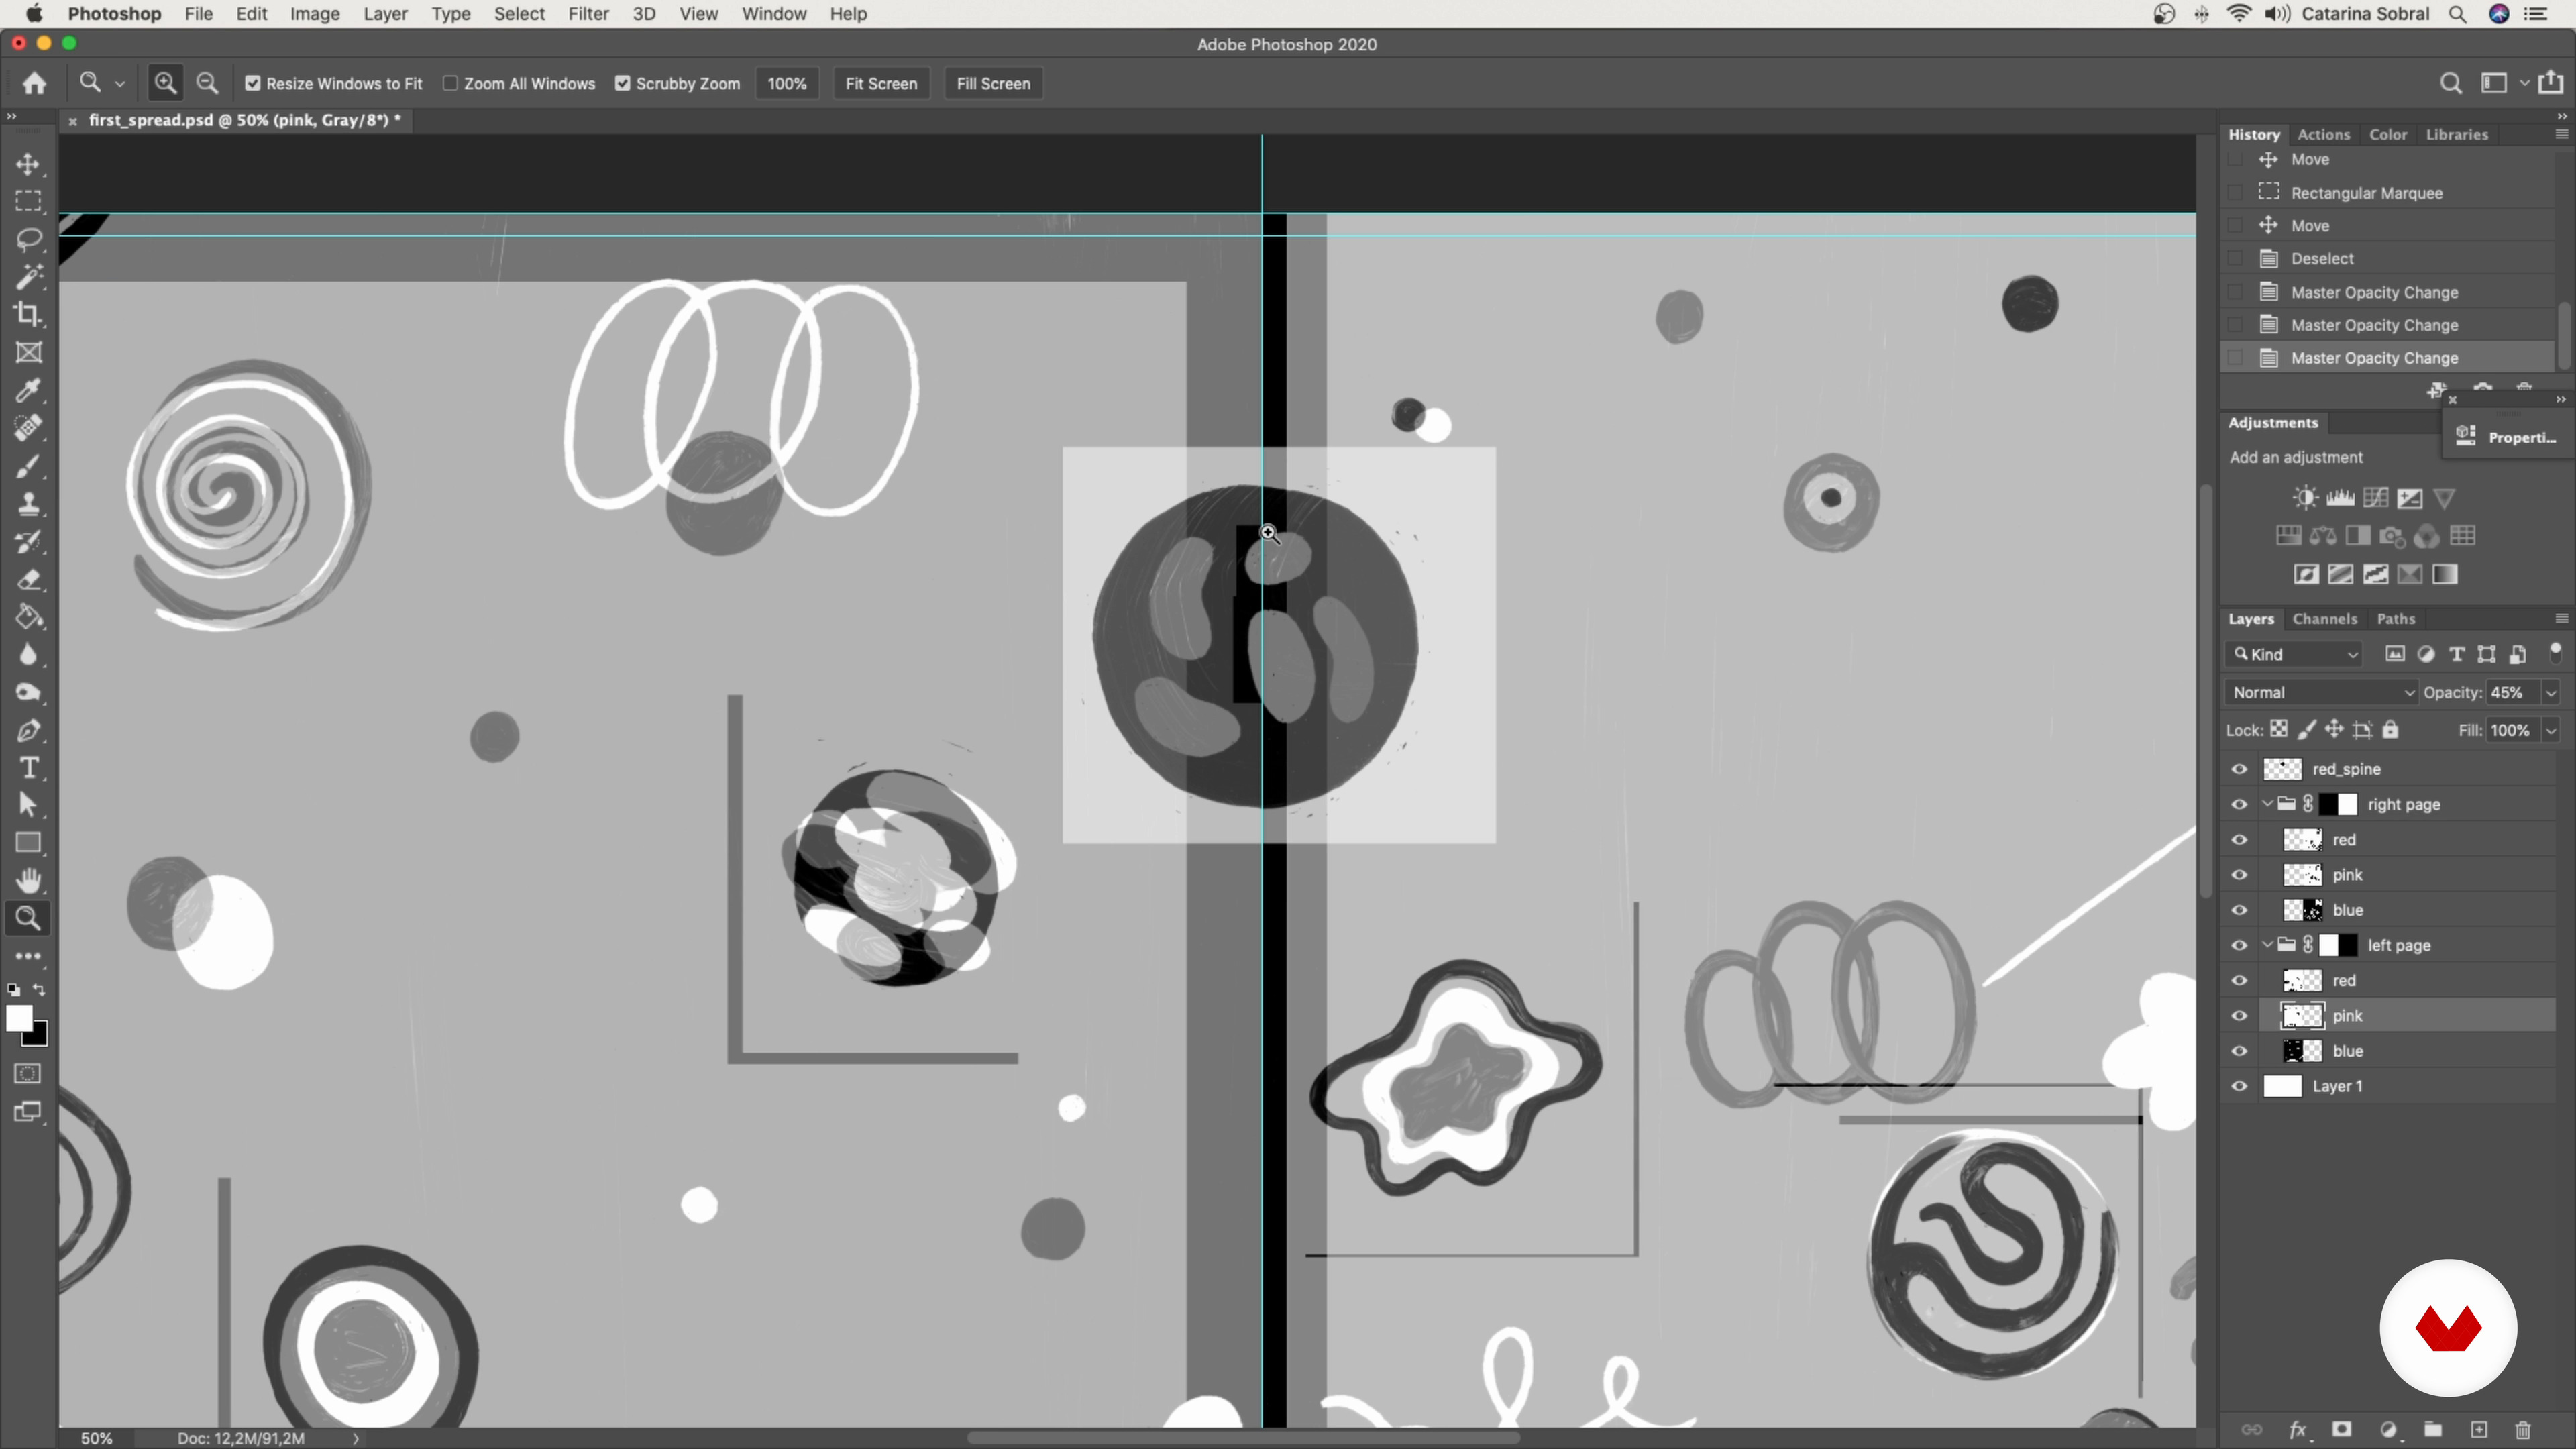Select the Crop tool
The height and width of the screenshot is (1449, 2576).
(x=28, y=314)
